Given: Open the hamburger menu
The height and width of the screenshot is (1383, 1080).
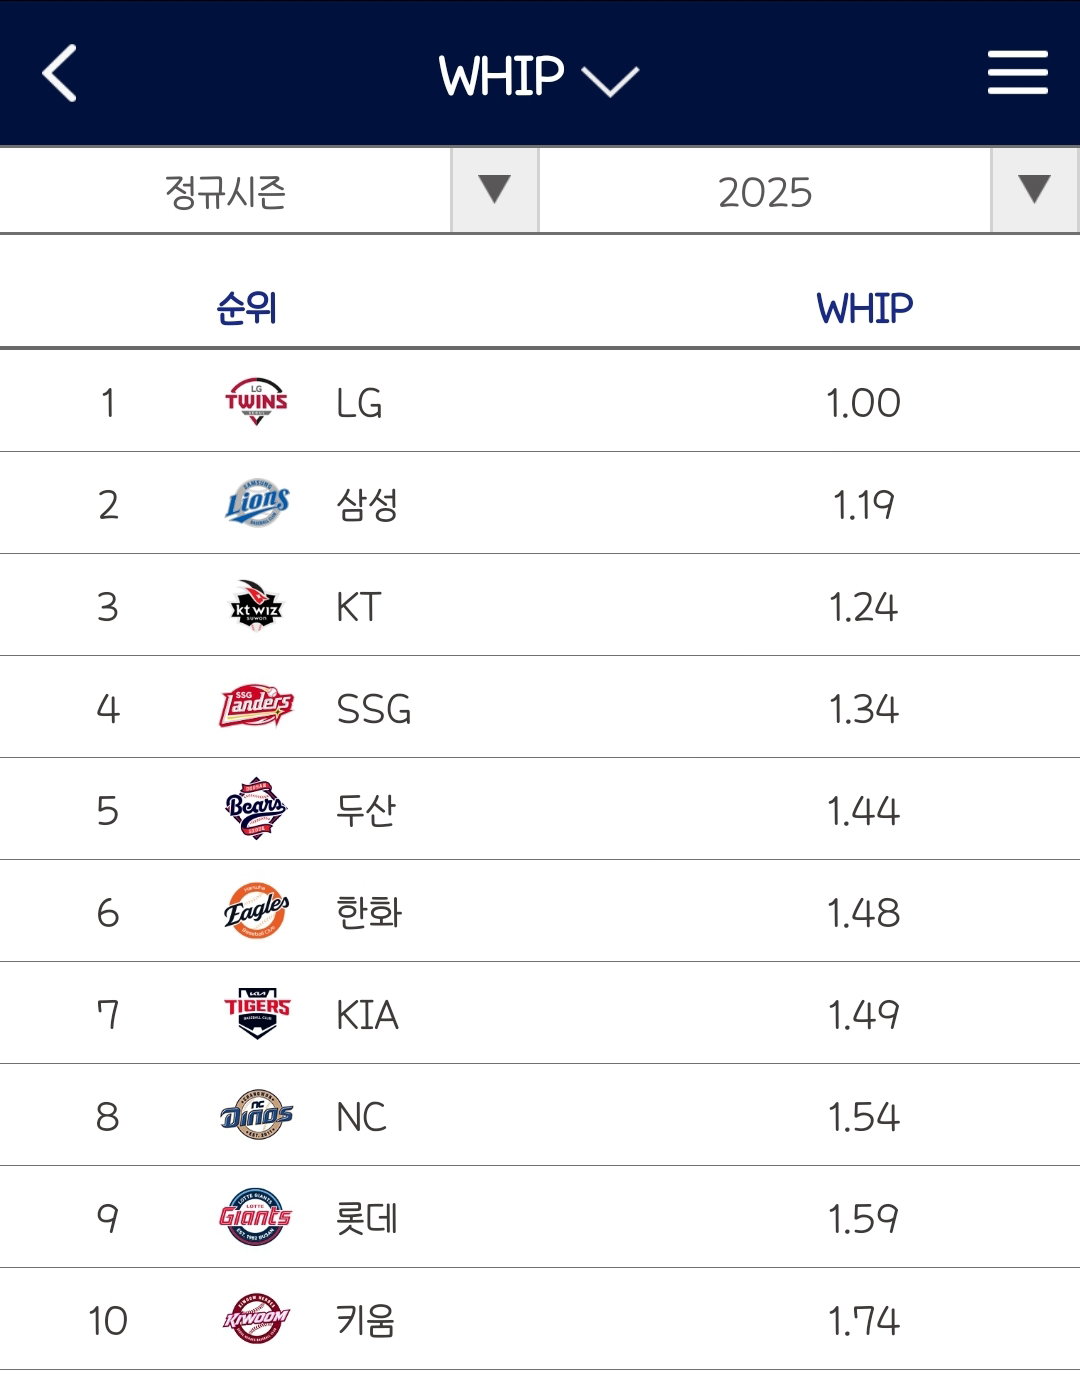Looking at the screenshot, I should 1017,73.
